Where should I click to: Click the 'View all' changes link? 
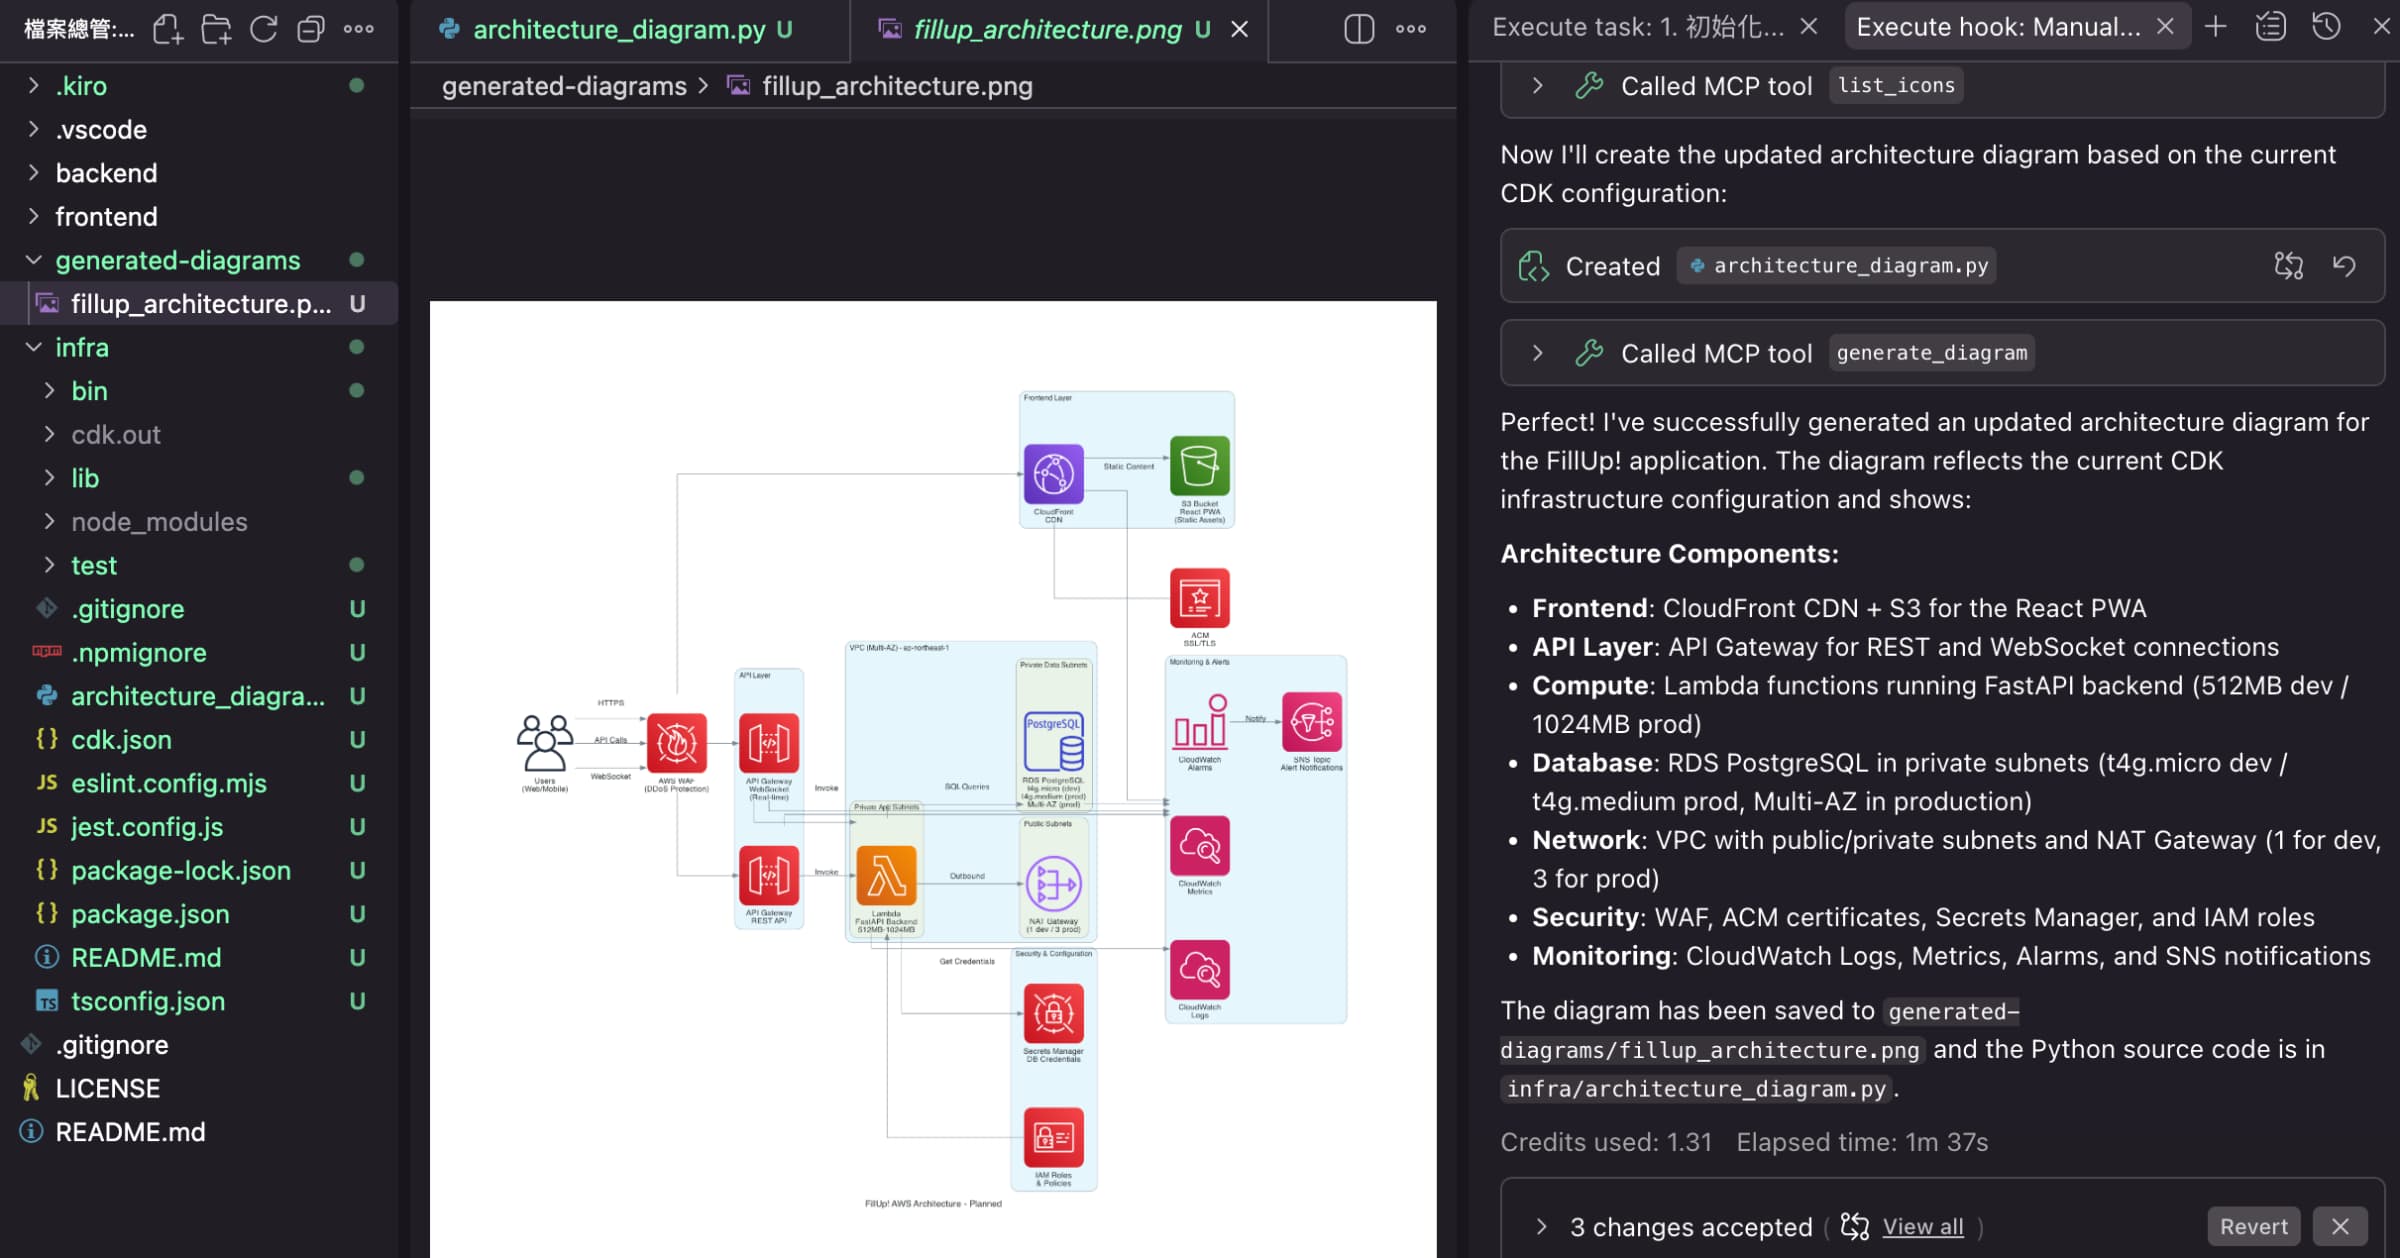1922,1226
